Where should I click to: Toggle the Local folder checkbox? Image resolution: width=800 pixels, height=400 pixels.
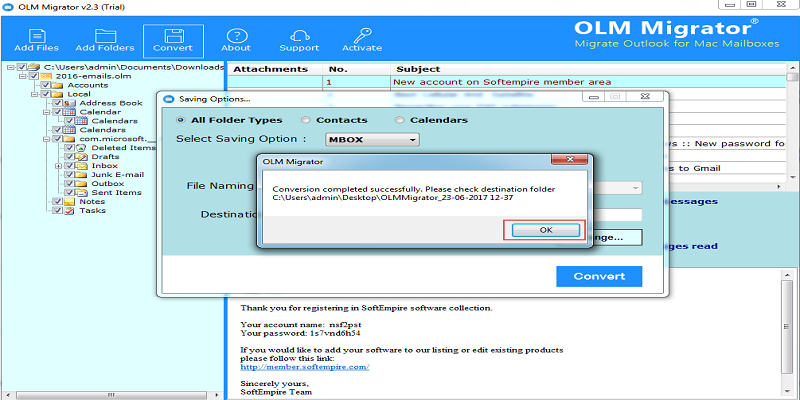point(46,94)
